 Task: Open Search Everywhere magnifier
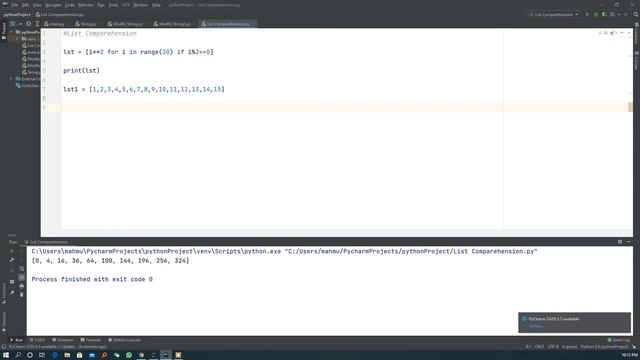tap(636, 14)
